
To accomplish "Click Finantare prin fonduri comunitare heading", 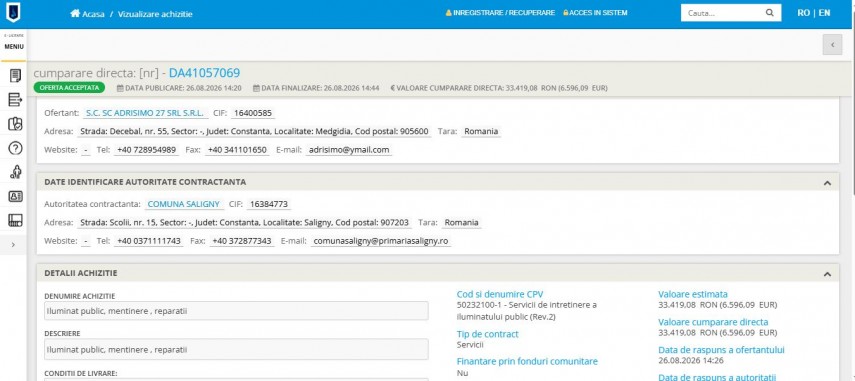I will click(527, 361).
